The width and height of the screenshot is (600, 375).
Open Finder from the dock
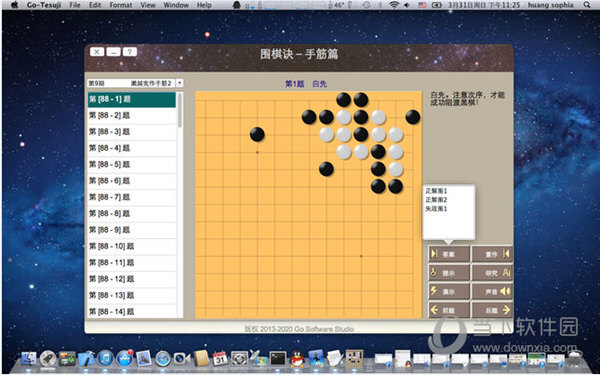coord(29,359)
